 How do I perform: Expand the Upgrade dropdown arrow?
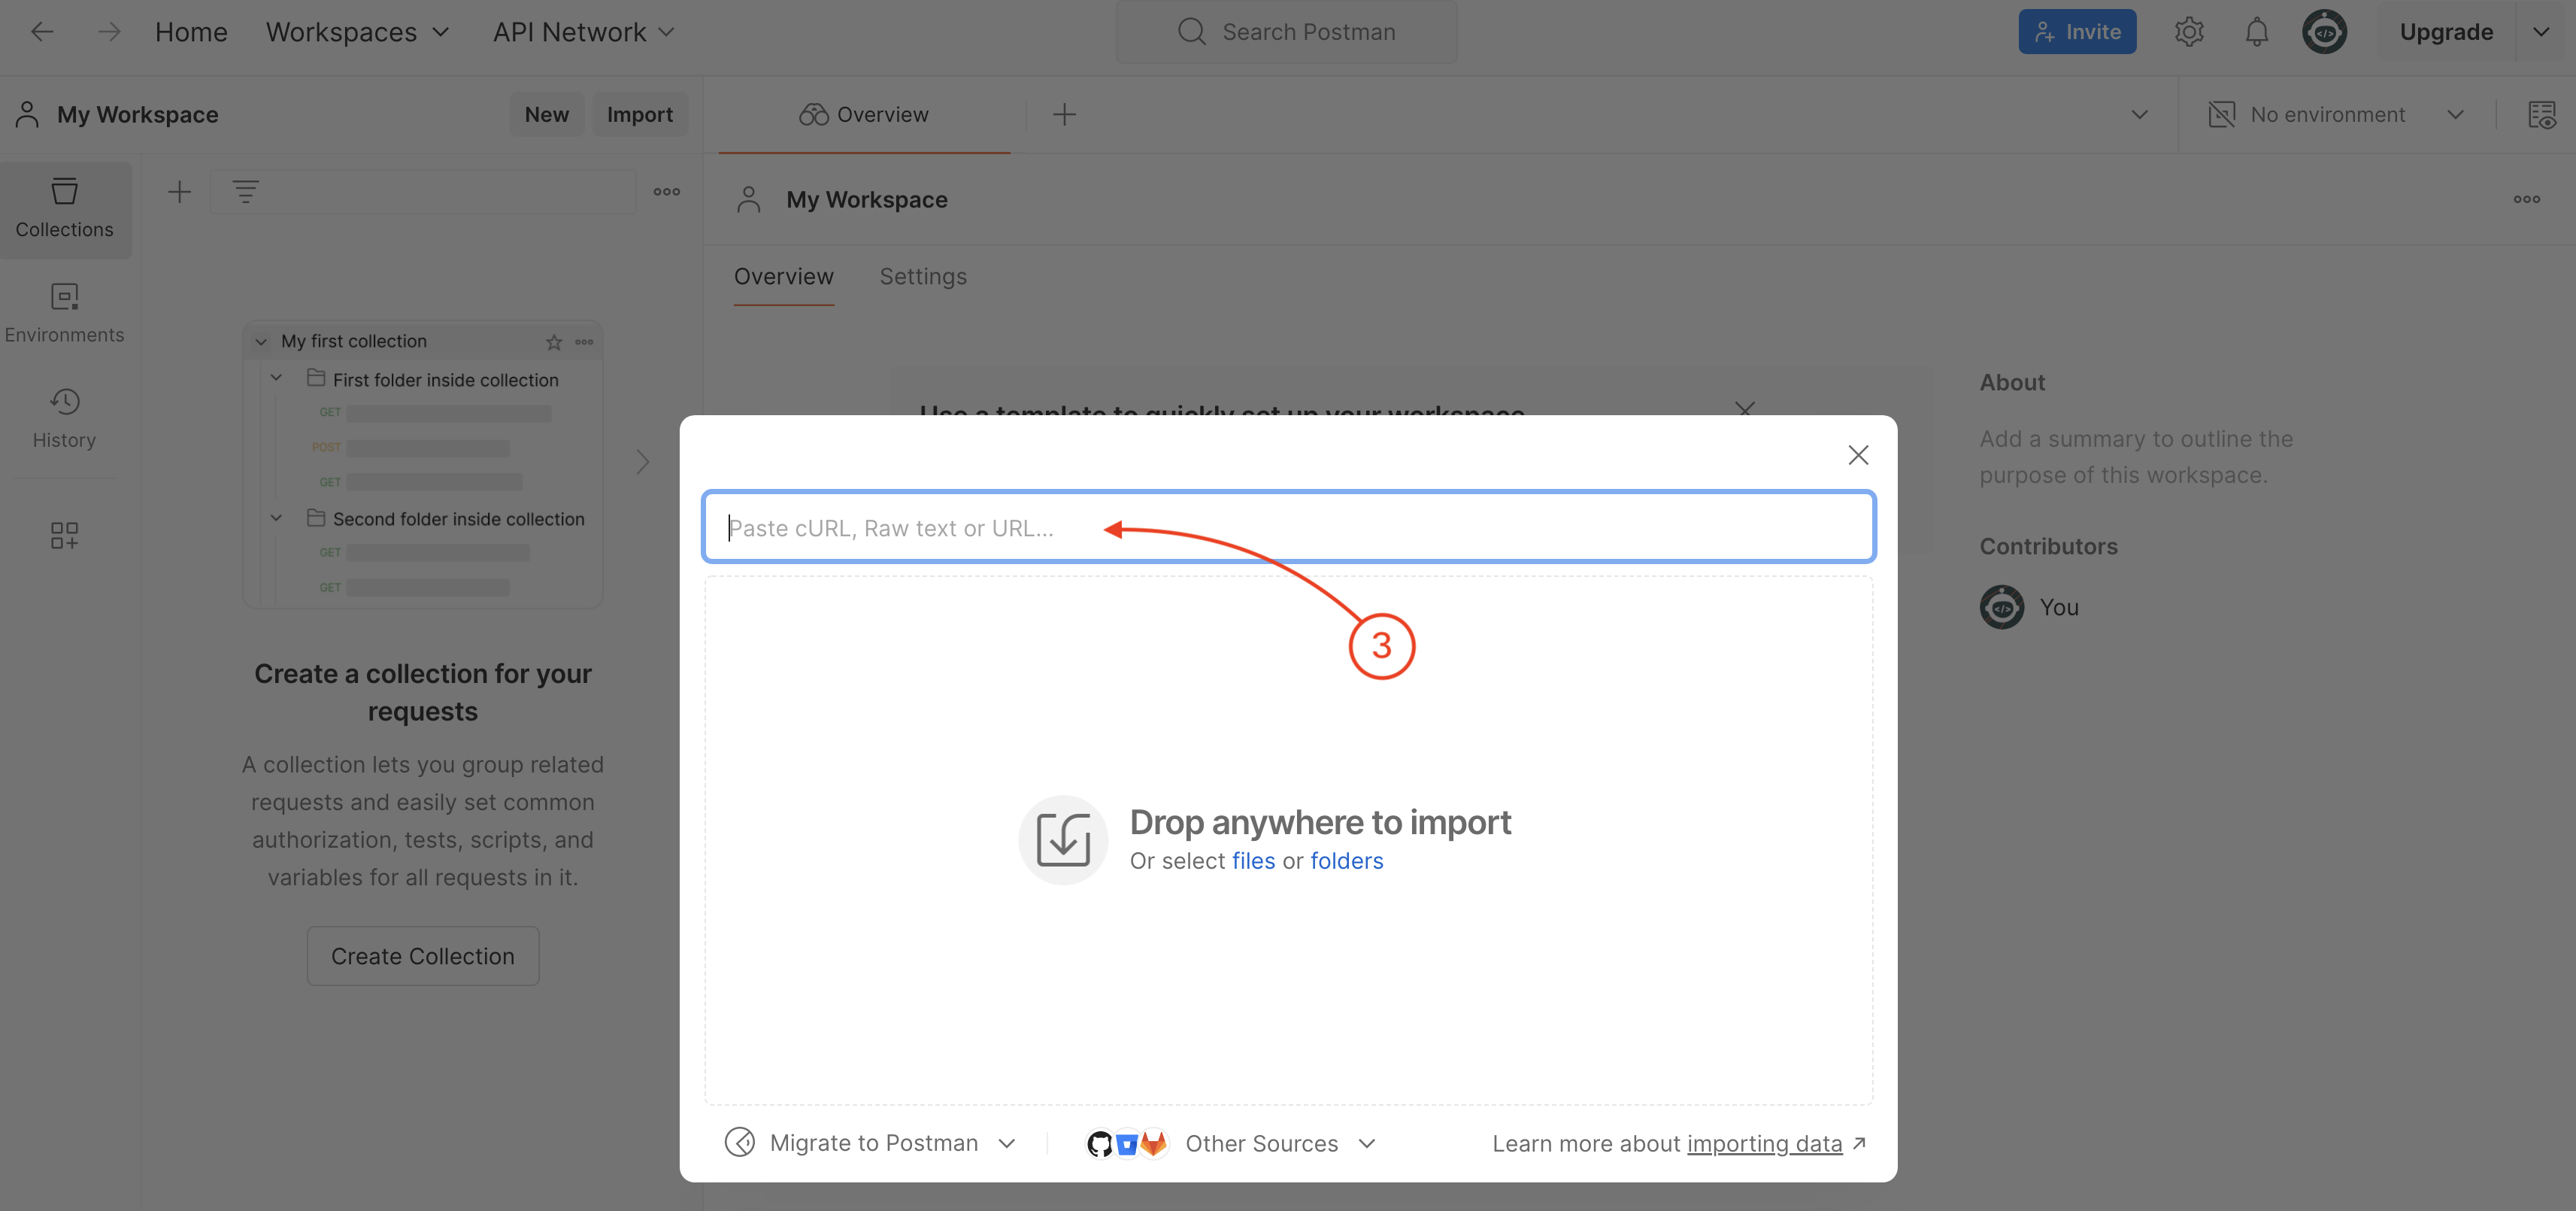[2541, 32]
